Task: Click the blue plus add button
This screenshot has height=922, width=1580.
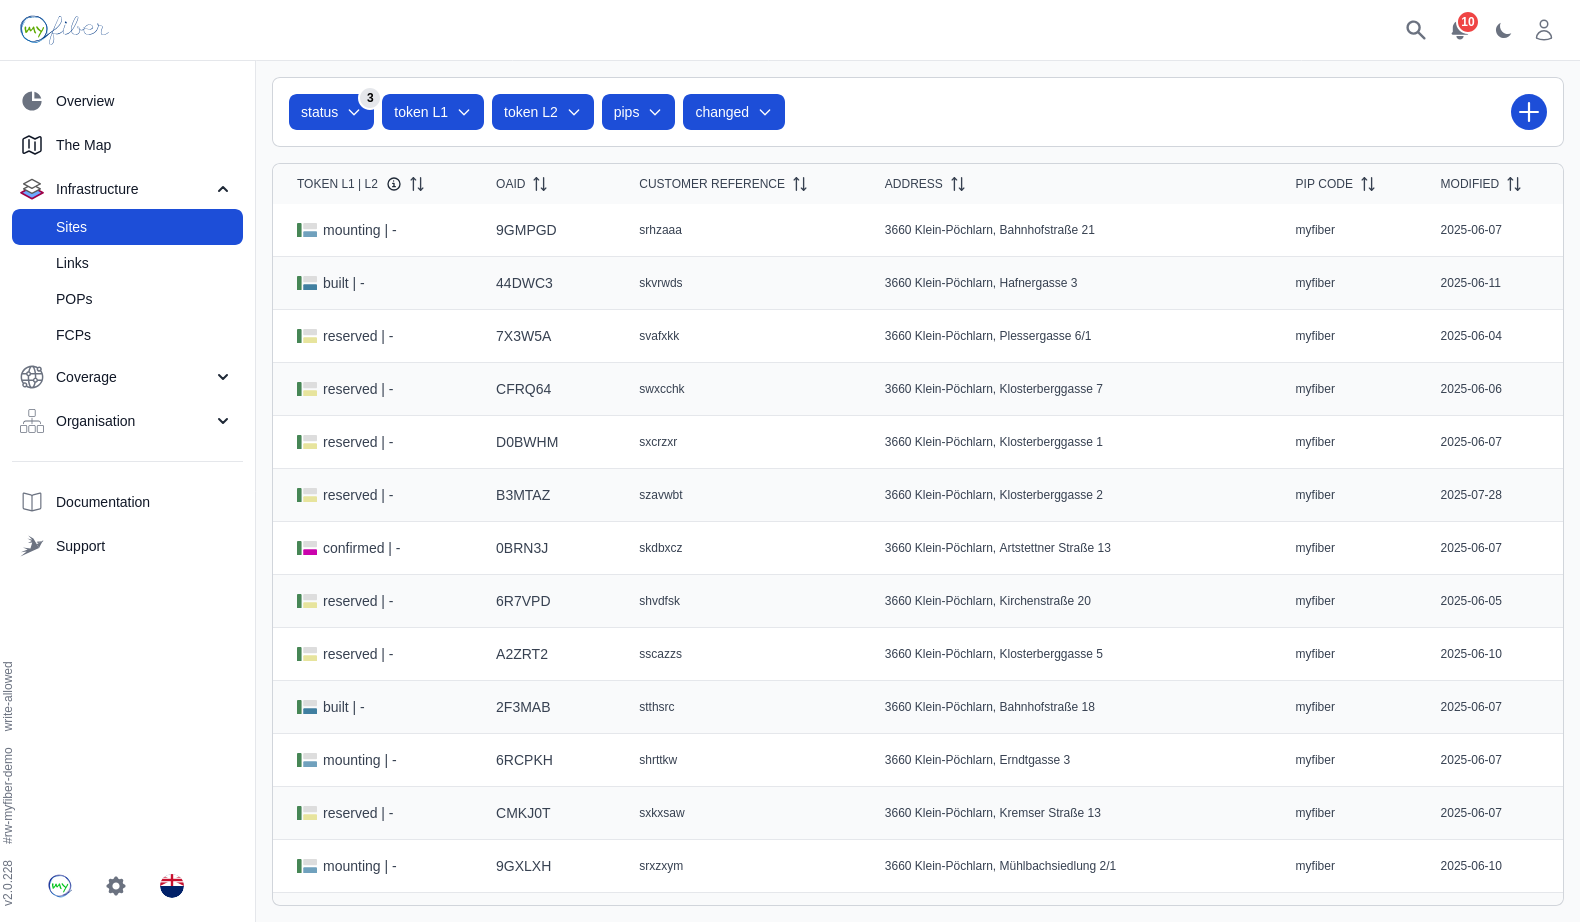Action: pos(1528,112)
